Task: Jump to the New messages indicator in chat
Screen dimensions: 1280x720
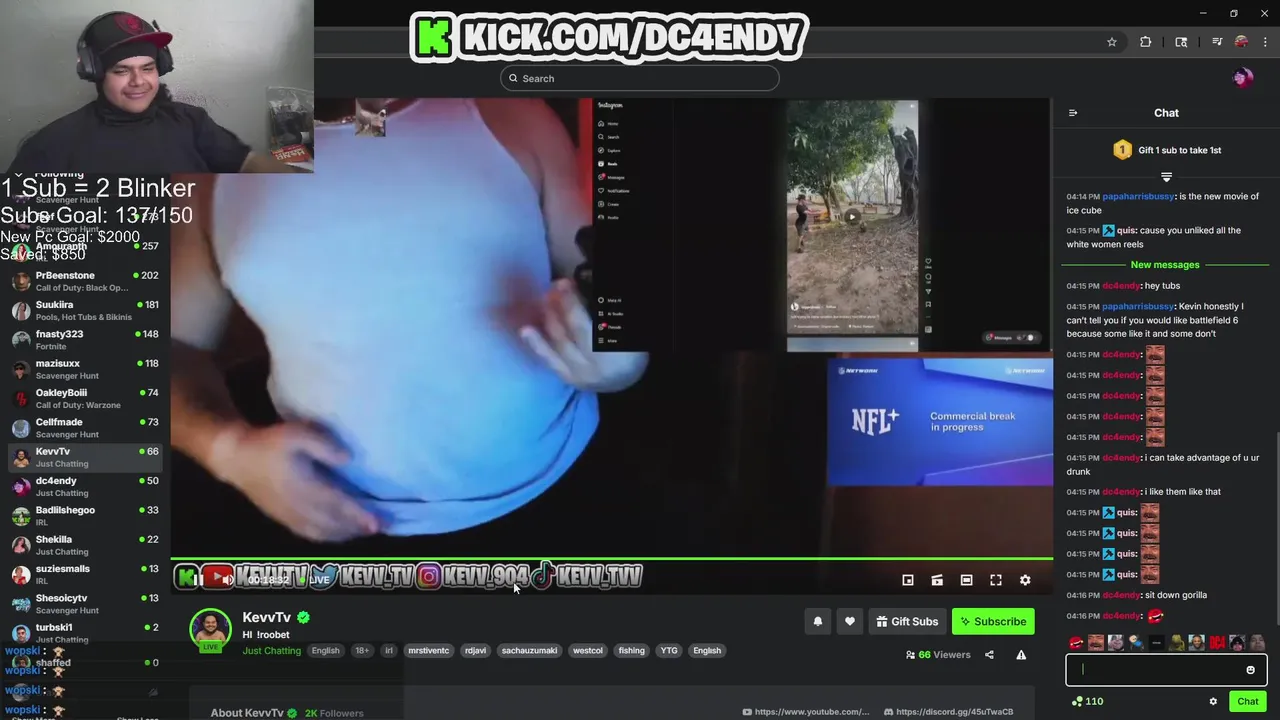Action: [1165, 265]
